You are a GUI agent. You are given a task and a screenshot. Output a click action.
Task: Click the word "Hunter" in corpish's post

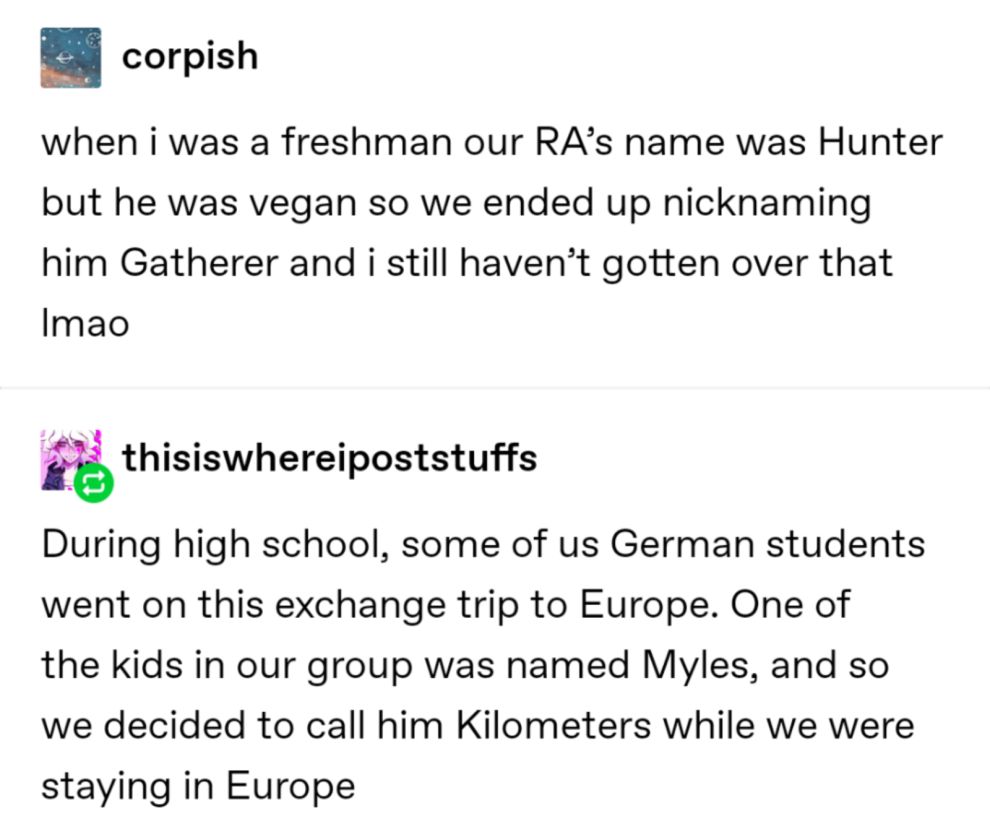(x=880, y=143)
